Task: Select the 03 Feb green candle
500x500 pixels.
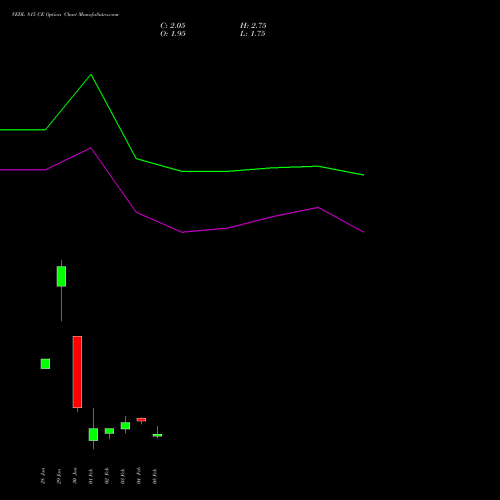Action: pos(125,426)
